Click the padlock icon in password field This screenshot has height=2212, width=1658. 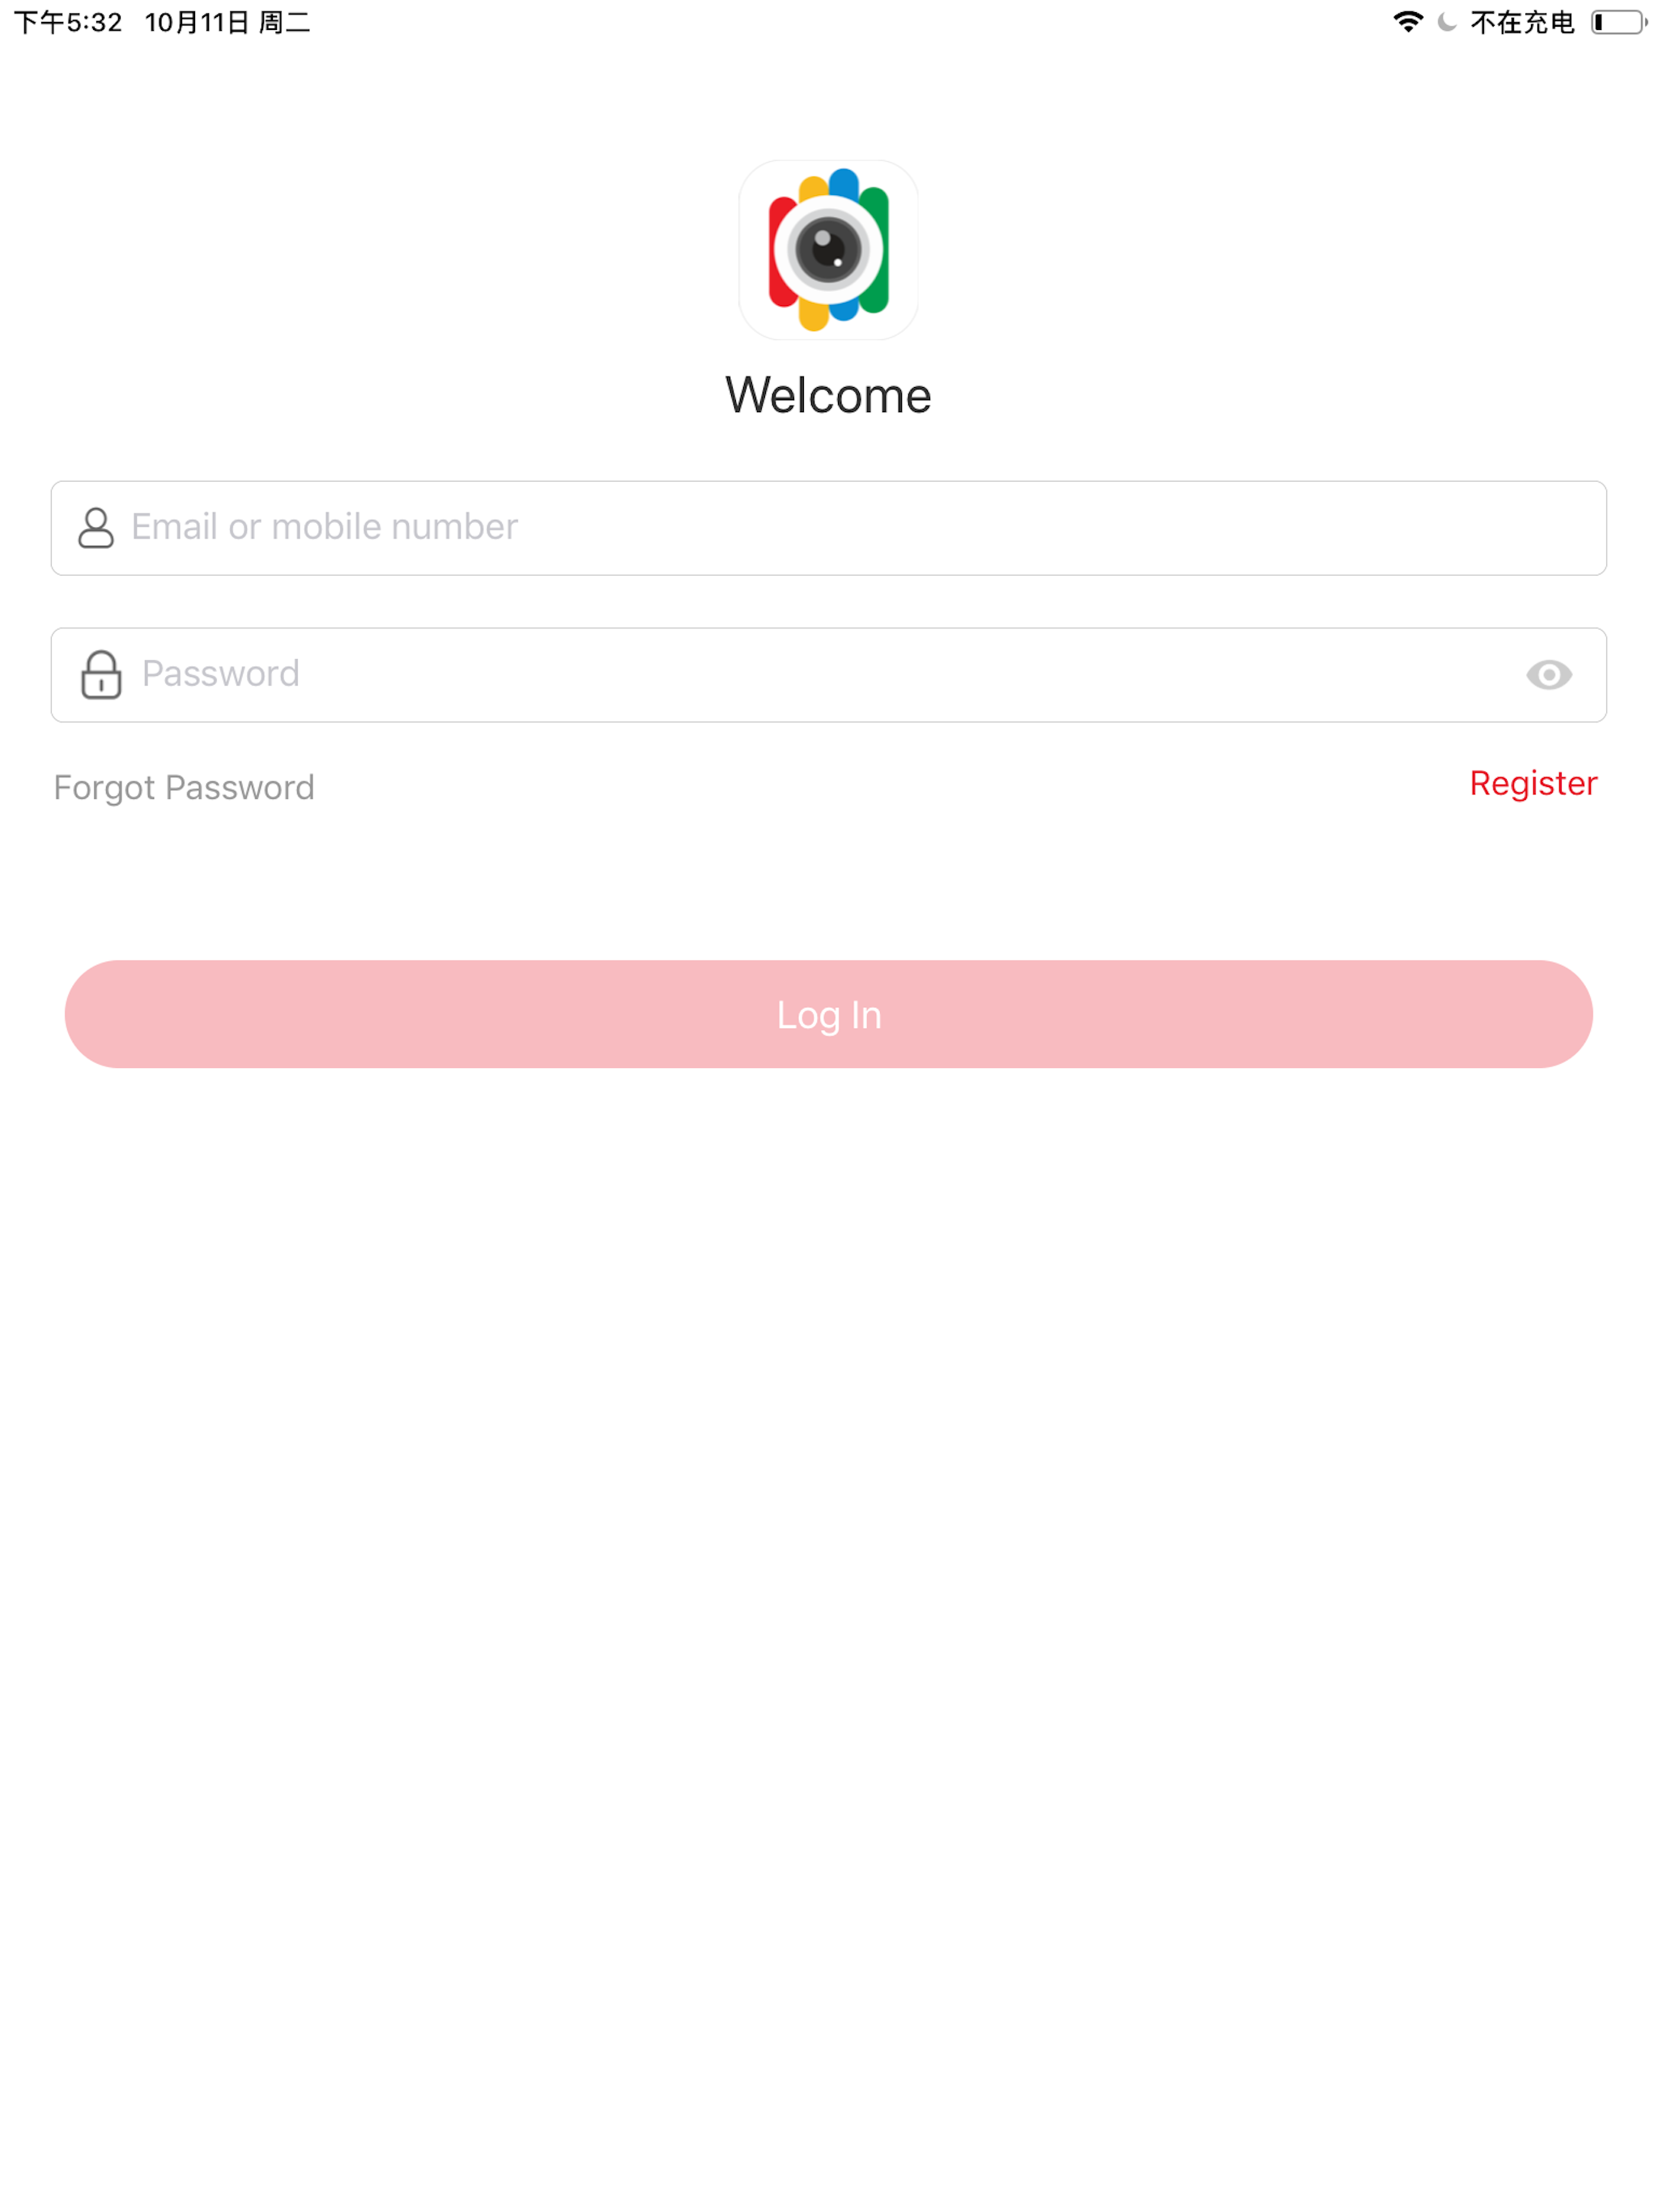pos(101,674)
